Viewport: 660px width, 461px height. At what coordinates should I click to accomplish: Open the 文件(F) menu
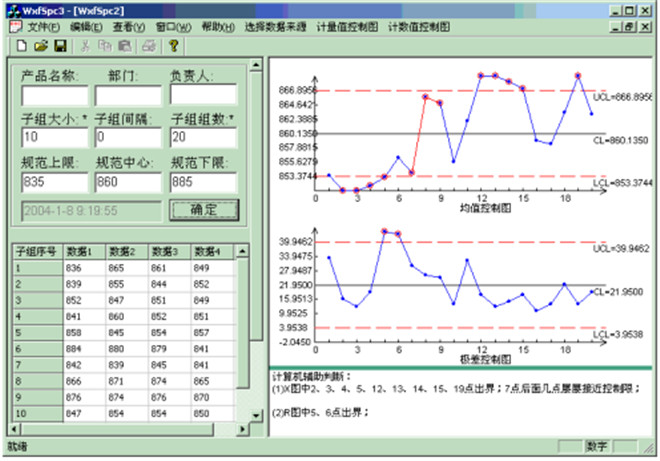[x=43, y=27]
